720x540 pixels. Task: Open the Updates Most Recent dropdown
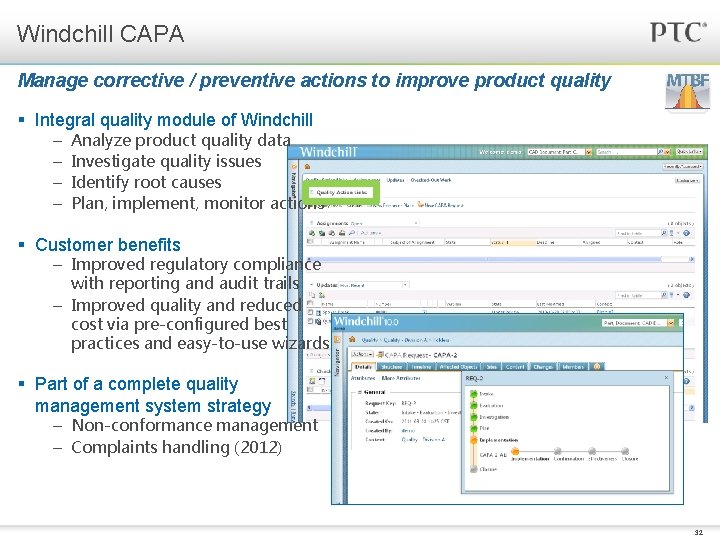[x=405, y=285]
